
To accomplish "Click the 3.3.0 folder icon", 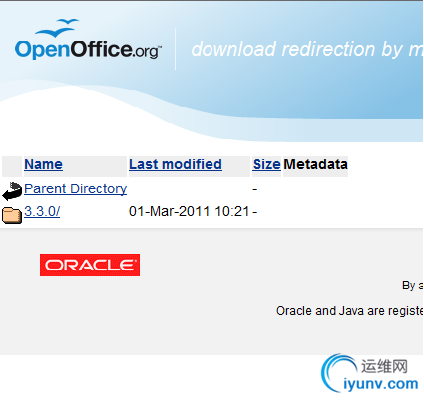I will click(12, 215).
